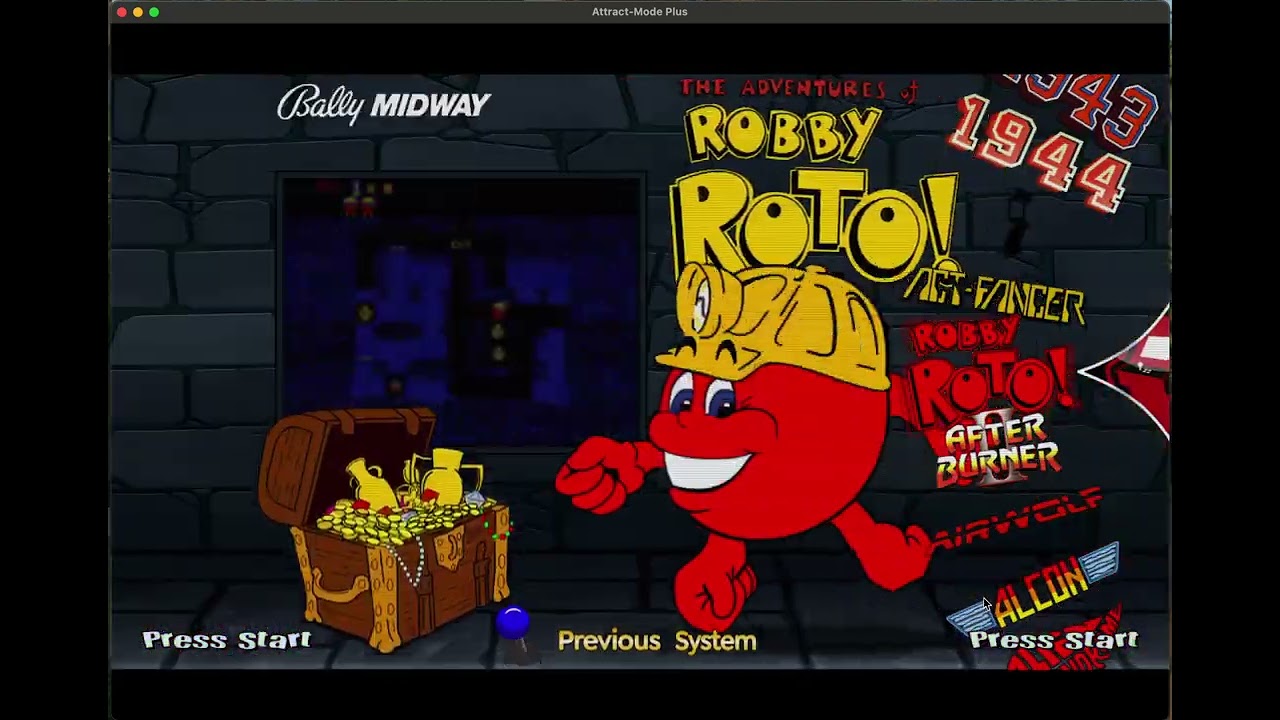The width and height of the screenshot is (1280, 720).
Task: Select the 1944 game logo
Action: pyautogui.click(x=1038, y=152)
